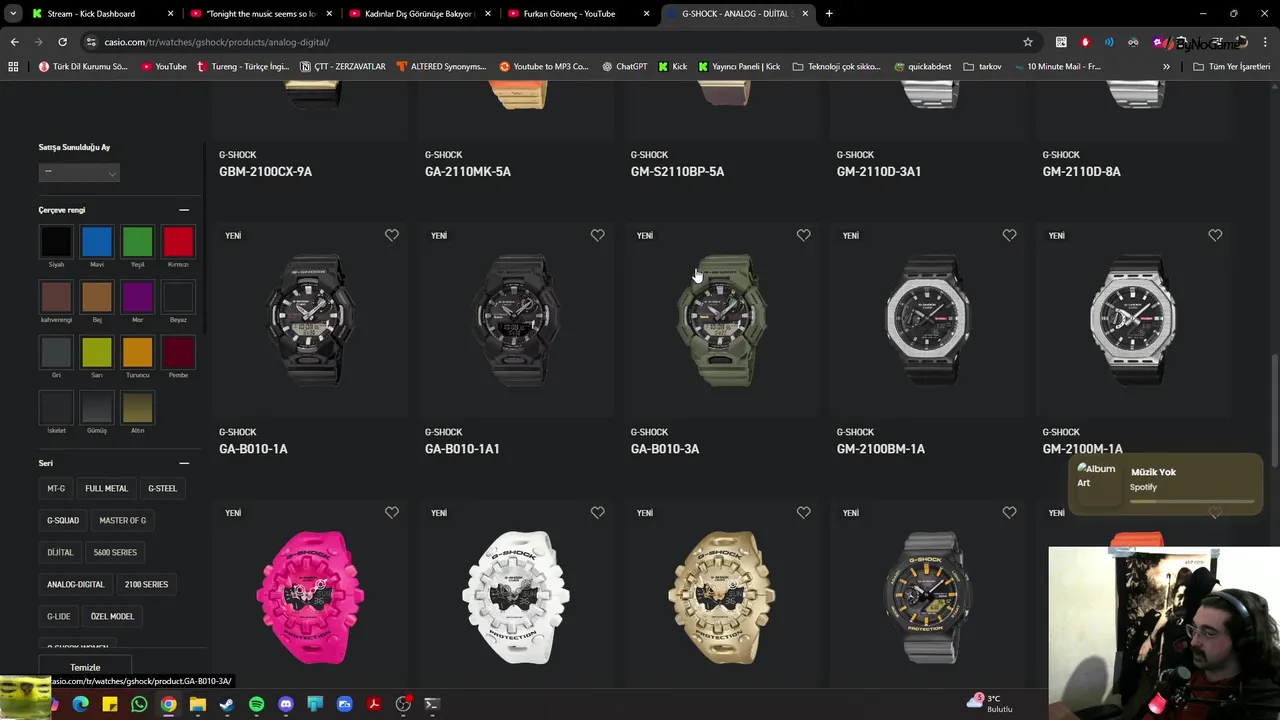Toggle the G-LIDE series filter
Viewport: 1280px width, 720px height.
[58, 616]
